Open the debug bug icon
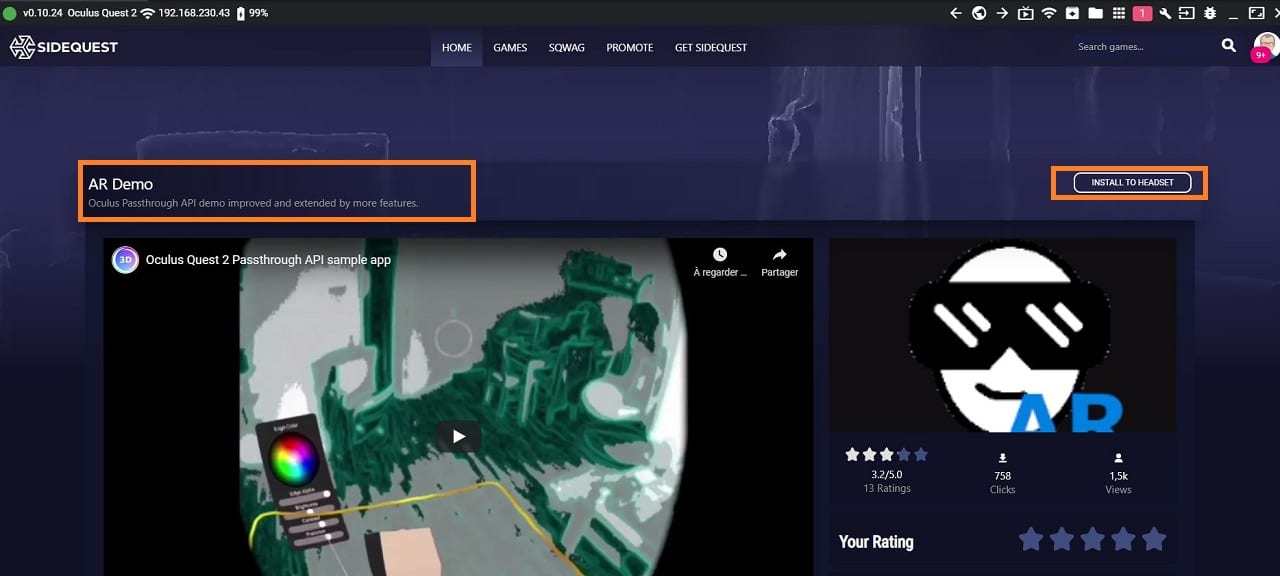This screenshot has width=1280, height=576. point(1210,13)
